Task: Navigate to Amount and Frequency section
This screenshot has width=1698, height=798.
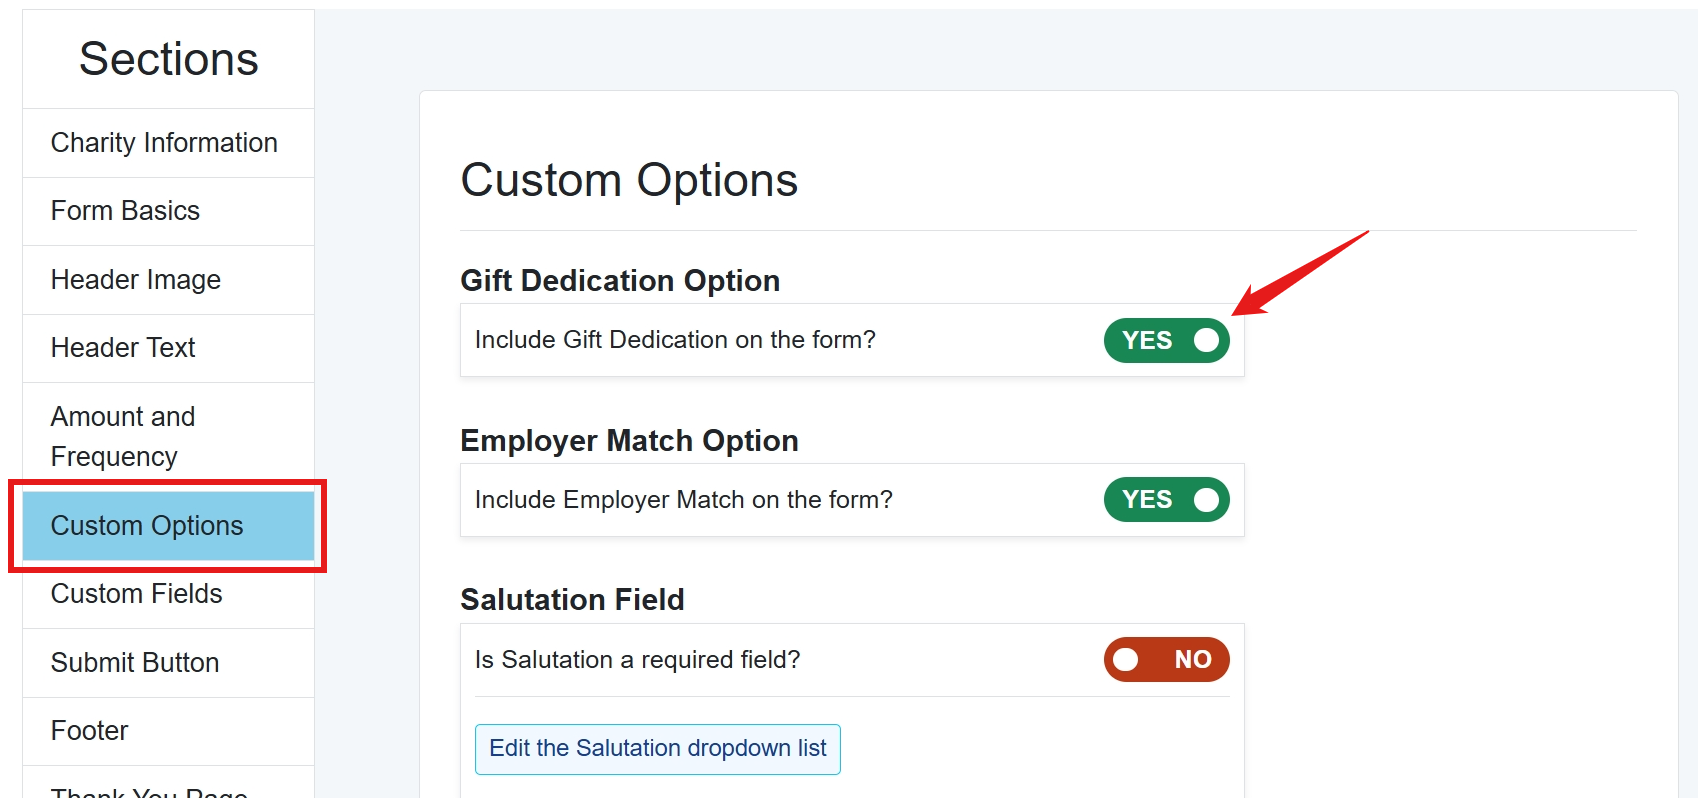Action: click(123, 436)
